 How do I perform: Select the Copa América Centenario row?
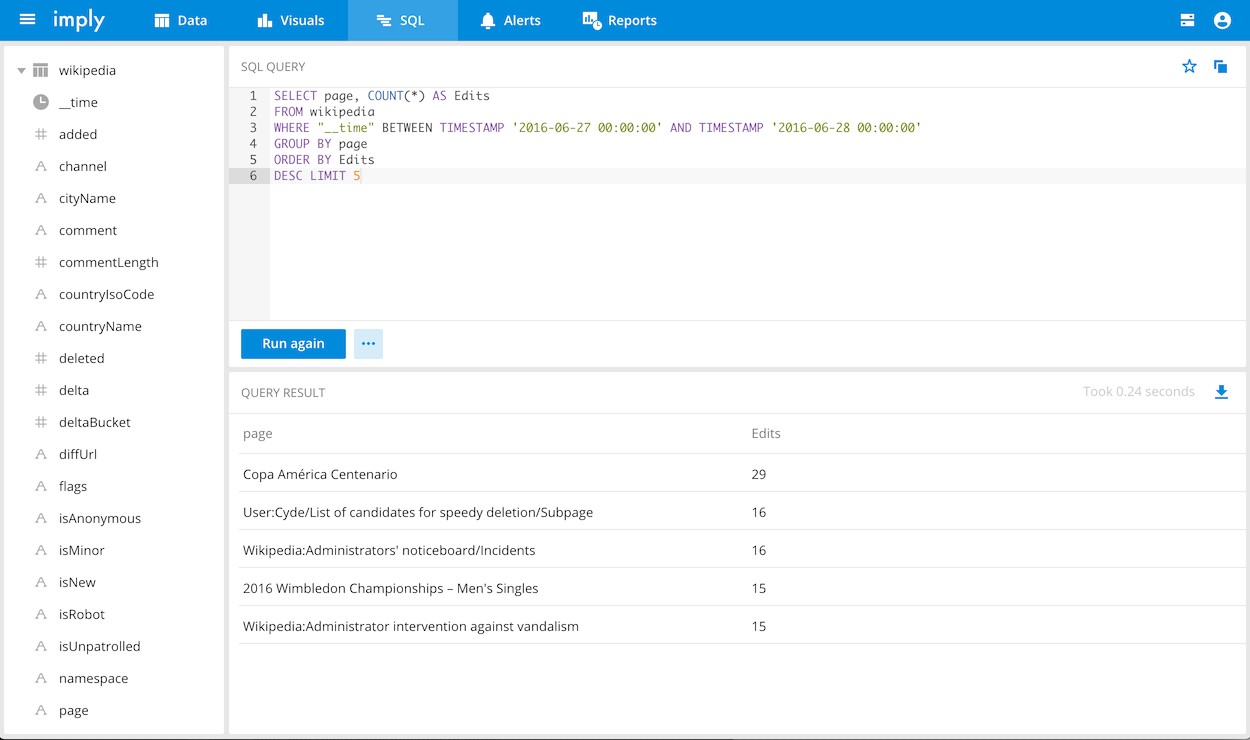click(x=740, y=474)
